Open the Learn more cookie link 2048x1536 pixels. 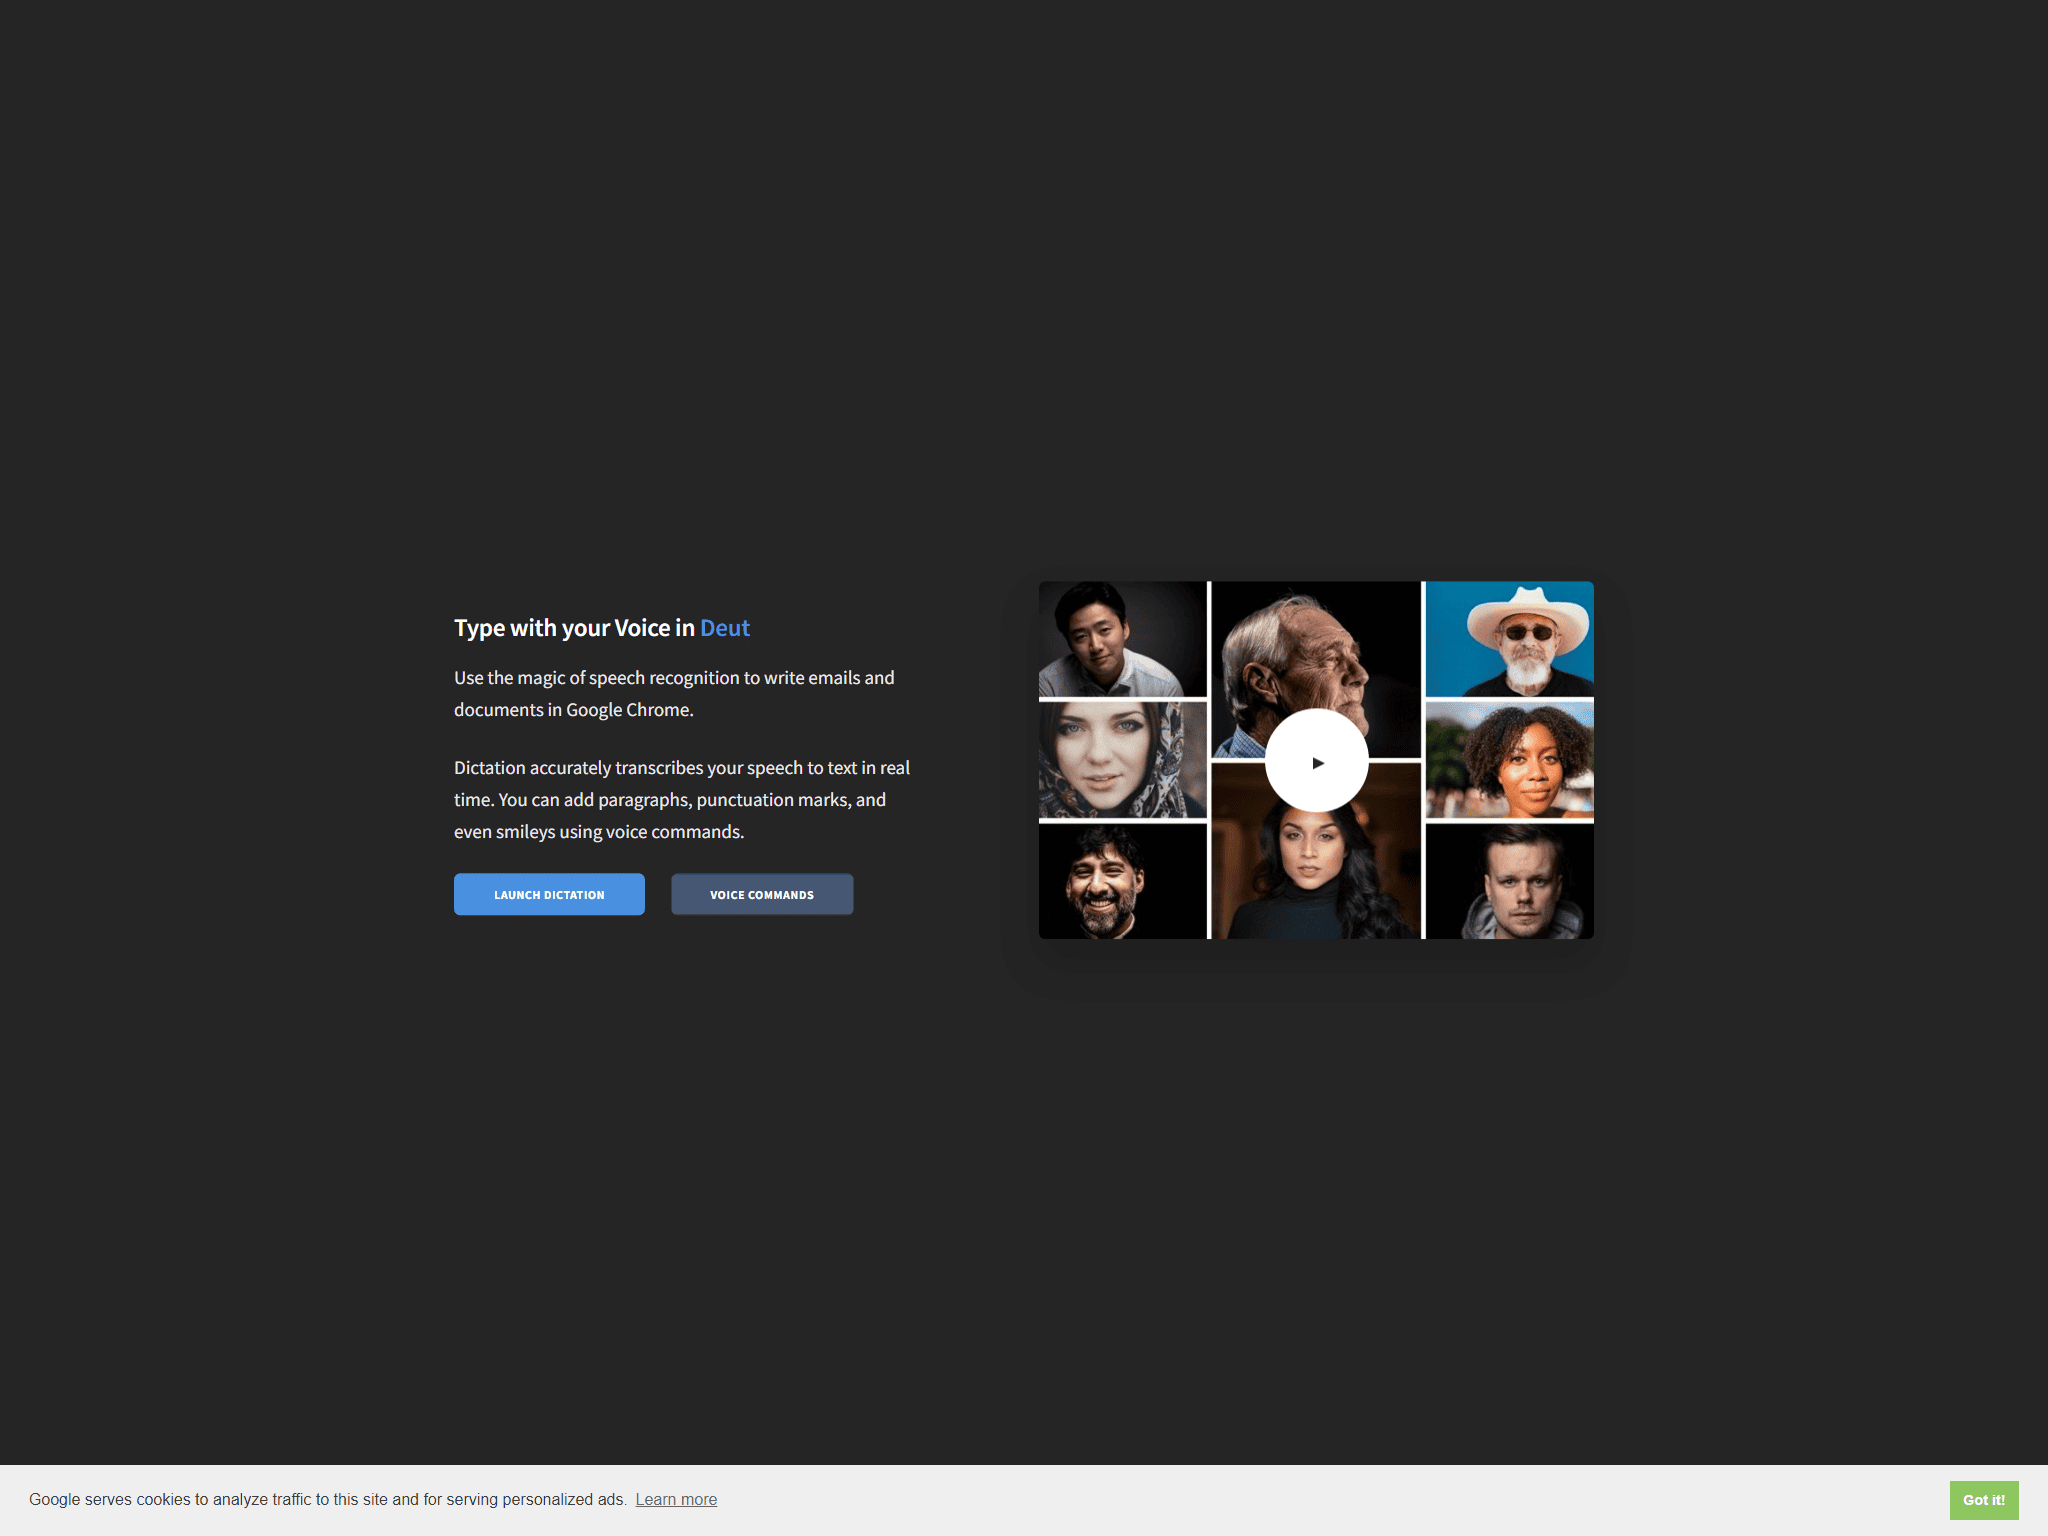coord(676,1499)
